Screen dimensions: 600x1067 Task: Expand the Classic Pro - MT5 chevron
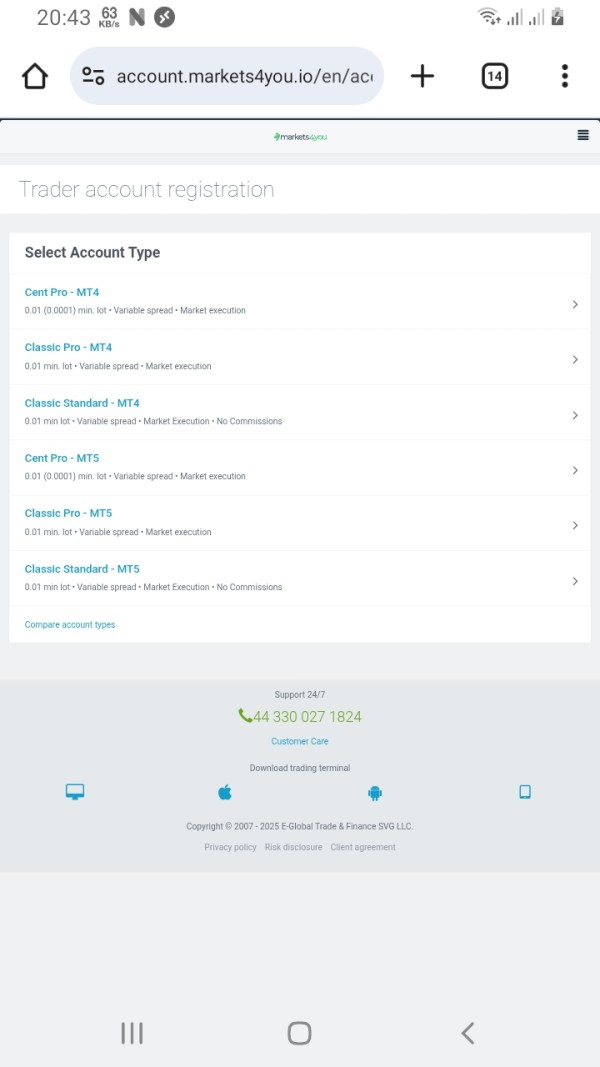tap(575, 525)
